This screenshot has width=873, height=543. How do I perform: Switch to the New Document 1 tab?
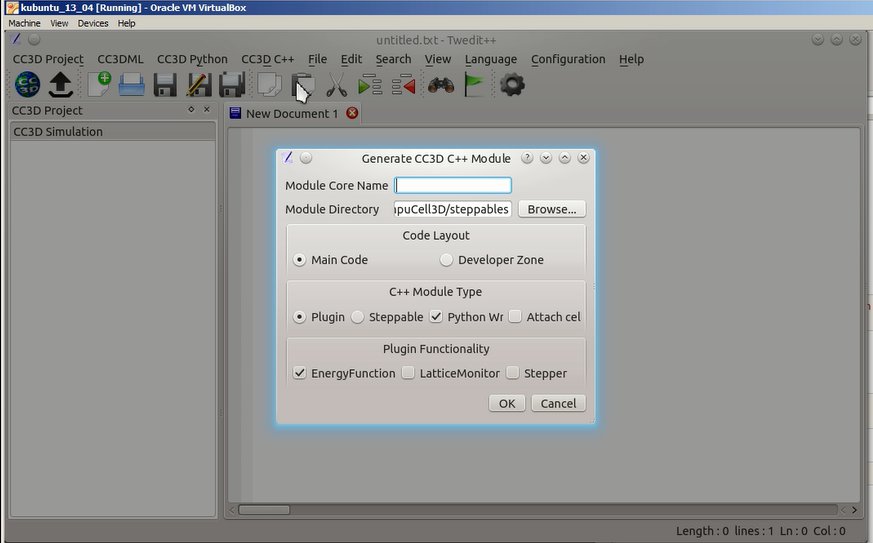click(x=291, y=114)
